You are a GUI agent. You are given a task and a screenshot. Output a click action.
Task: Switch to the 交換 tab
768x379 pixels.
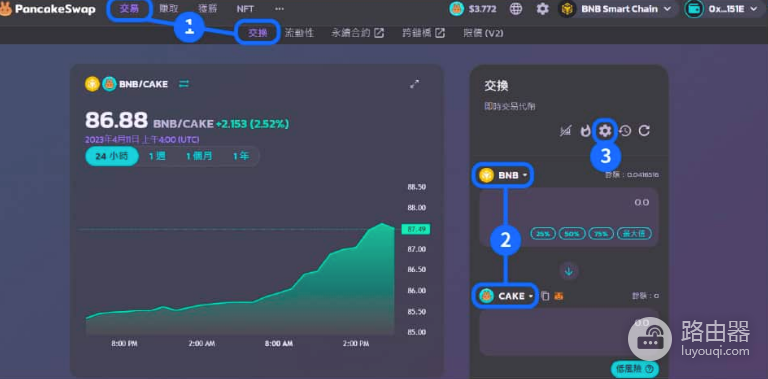point(258,33)
